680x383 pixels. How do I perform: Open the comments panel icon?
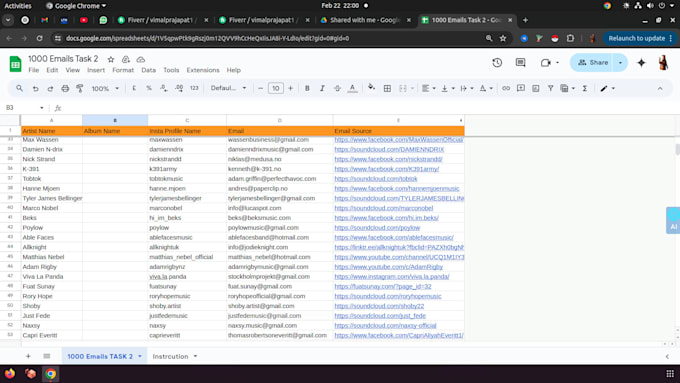click(x=520, y=62)
